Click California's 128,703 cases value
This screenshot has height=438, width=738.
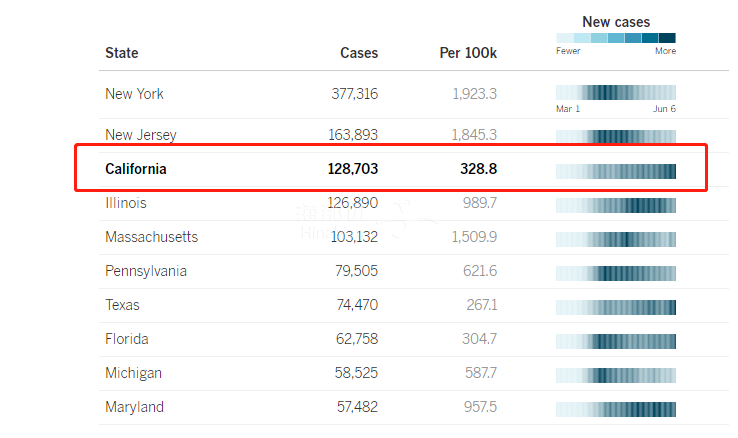point(353,170)
